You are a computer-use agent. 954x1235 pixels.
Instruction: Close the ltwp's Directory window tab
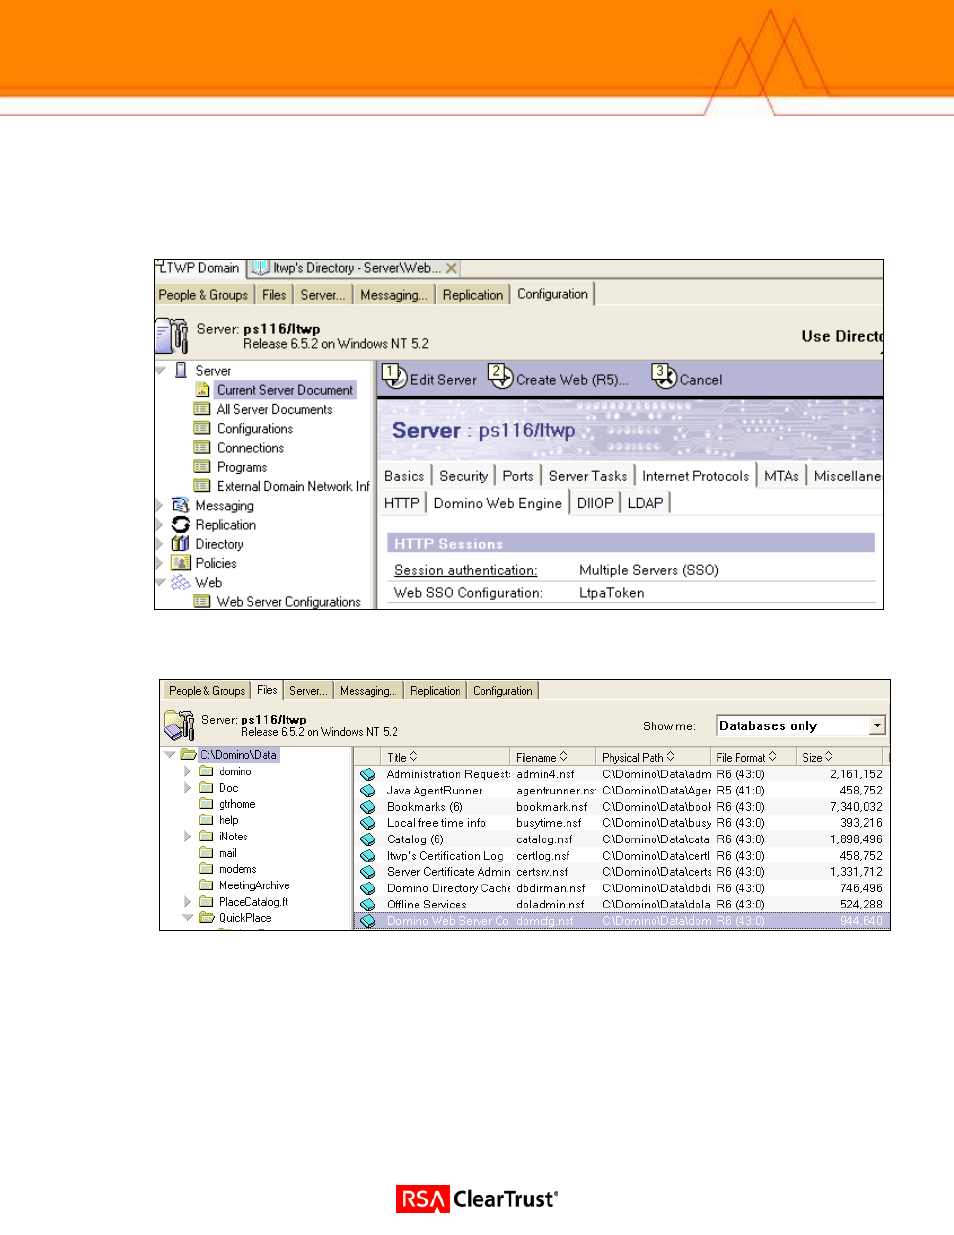[451, 268]
